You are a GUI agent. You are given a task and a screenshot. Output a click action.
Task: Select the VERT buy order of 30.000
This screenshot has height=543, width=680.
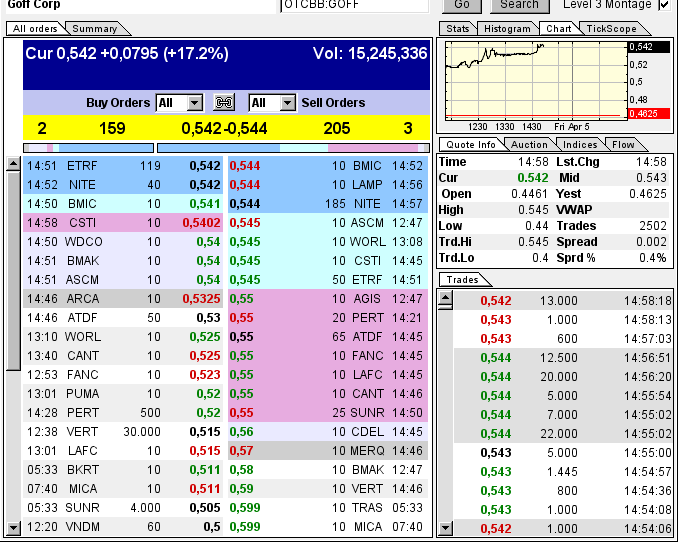click(x=123, y=432)
